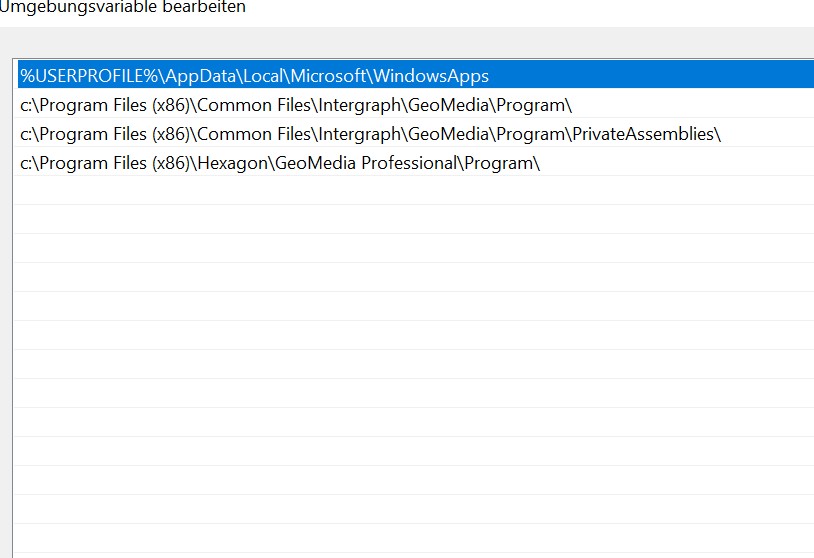Select the %USERPROFILE% WindowsApps path entry
Screen dimensions: 814x558
(x=255, y=76)
